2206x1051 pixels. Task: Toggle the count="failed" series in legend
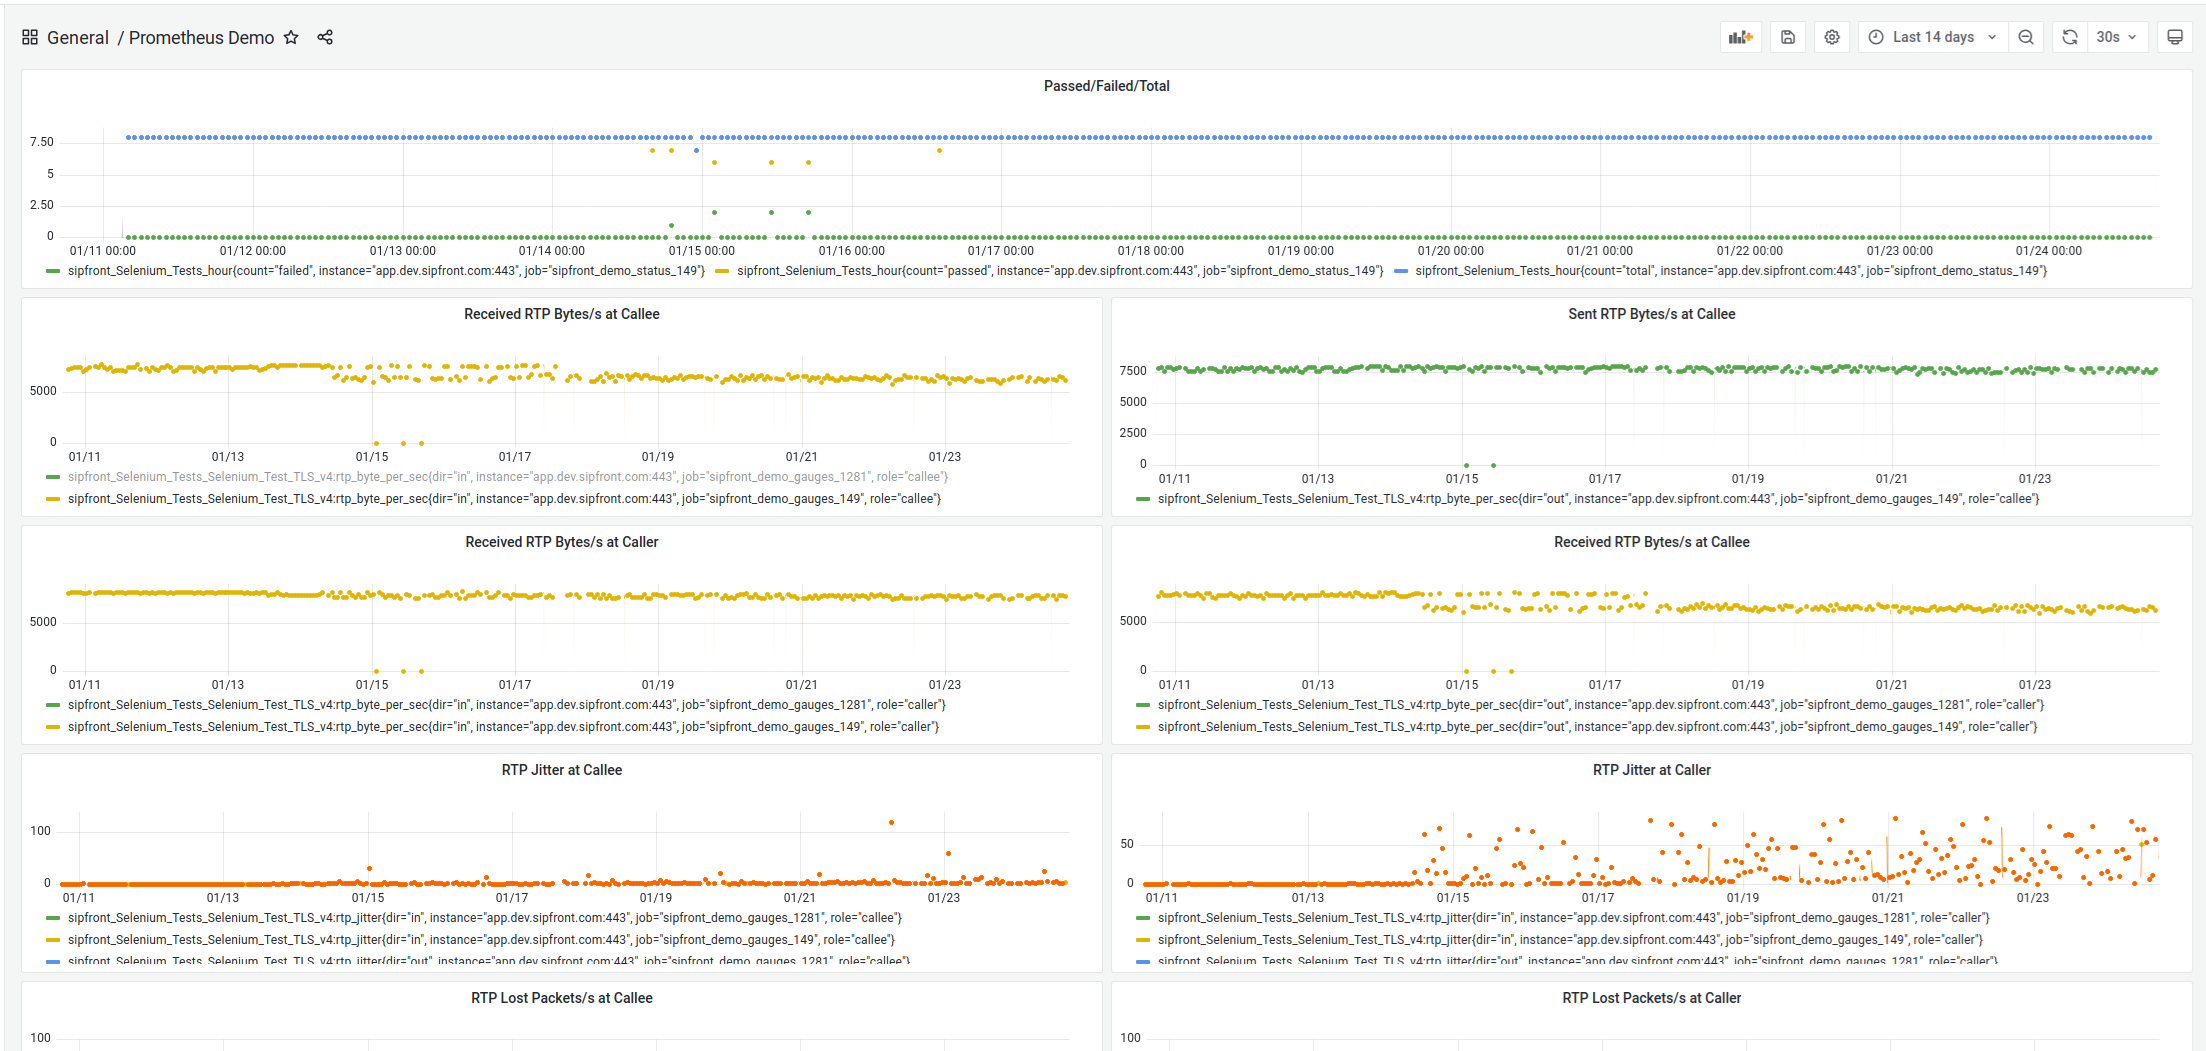coord(386,271)
